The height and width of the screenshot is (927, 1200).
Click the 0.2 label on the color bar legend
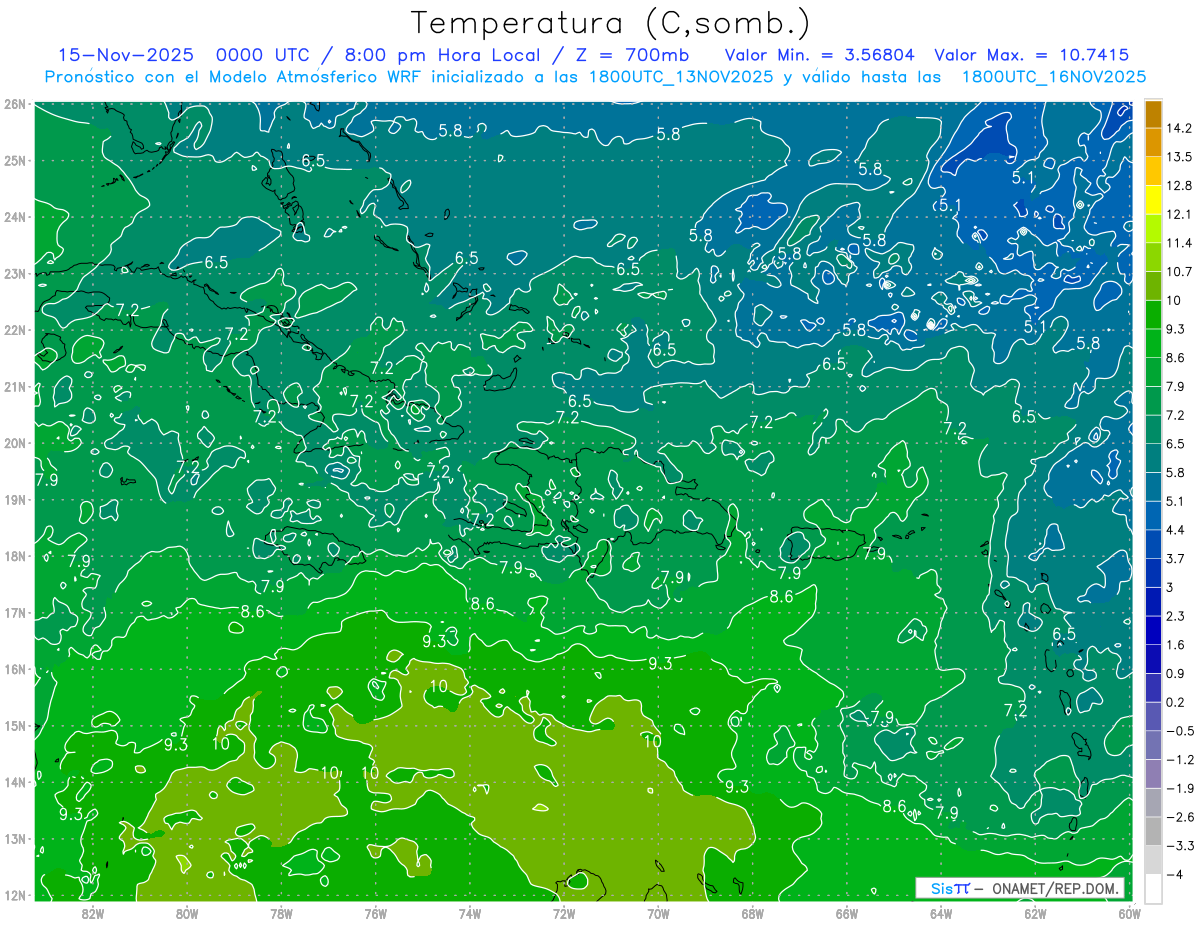[1175, 702]
